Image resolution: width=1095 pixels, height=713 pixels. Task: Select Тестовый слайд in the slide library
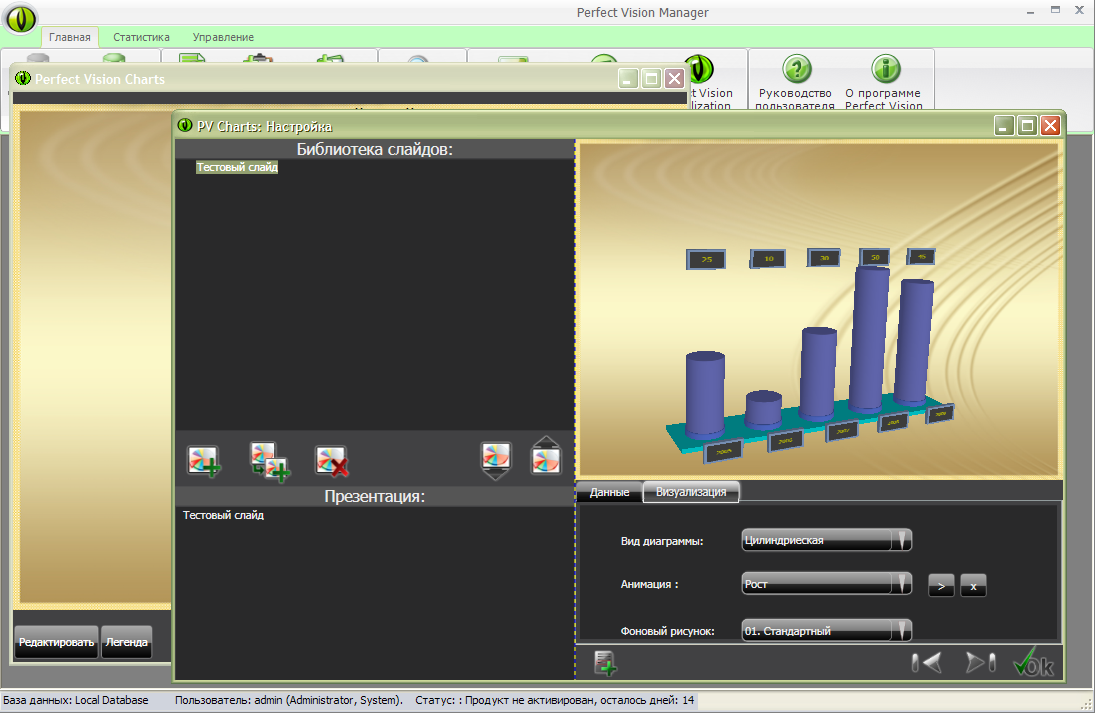tap(237, 168)
